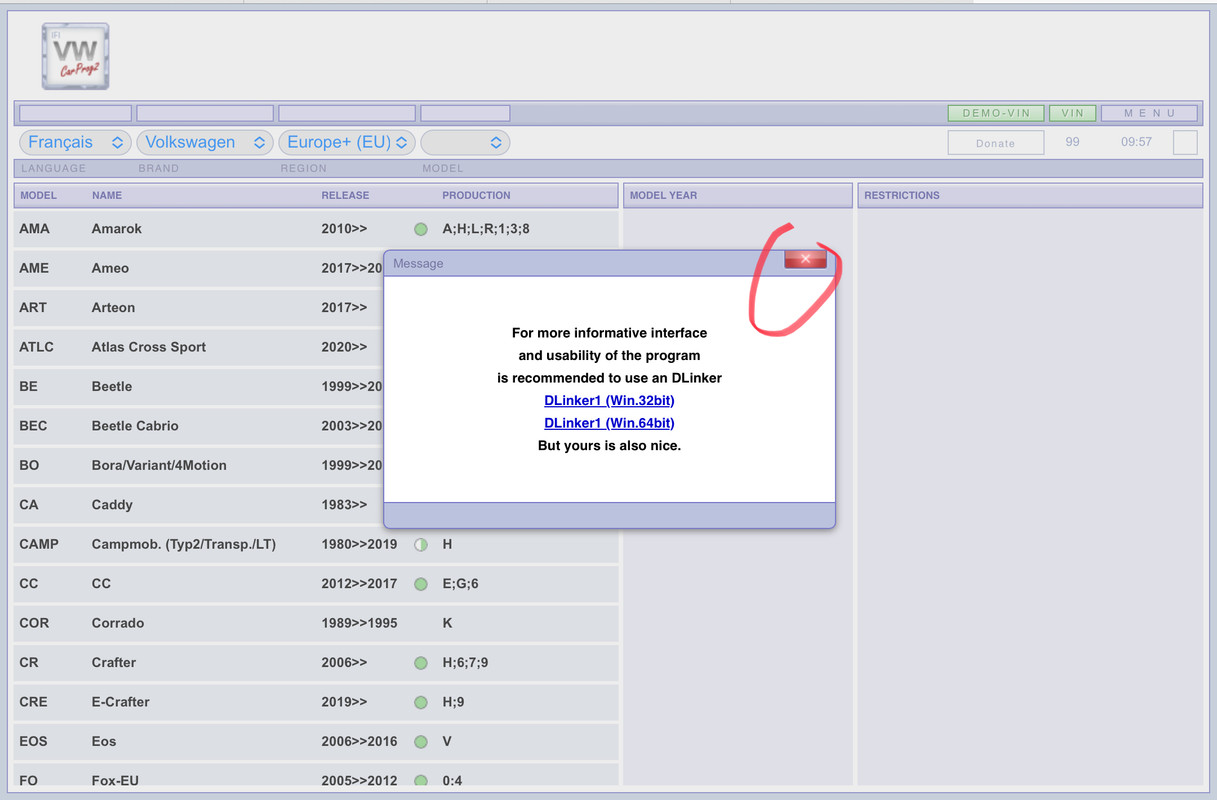1217x800 pixels.
Task: Click the Donate button
Action: coord(996,143)
